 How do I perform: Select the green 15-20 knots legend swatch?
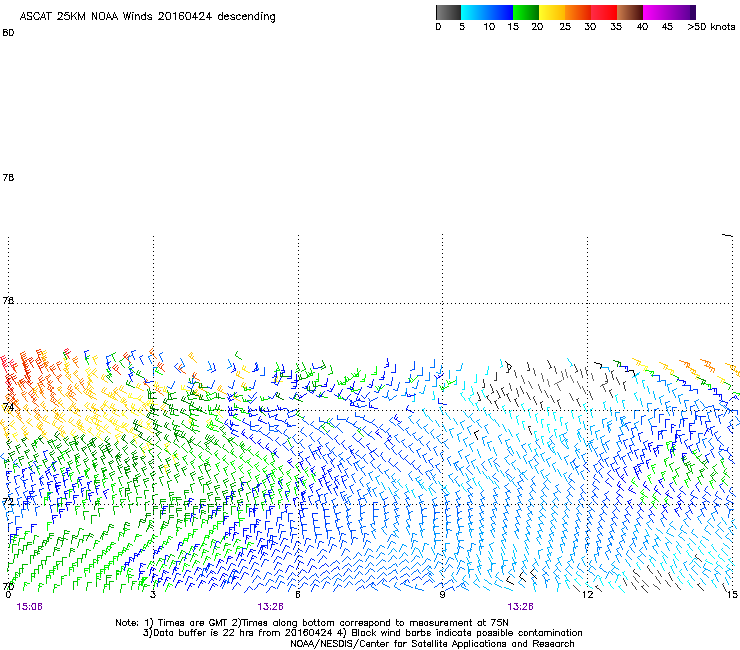pyautogui.click(x=526, y=12)
